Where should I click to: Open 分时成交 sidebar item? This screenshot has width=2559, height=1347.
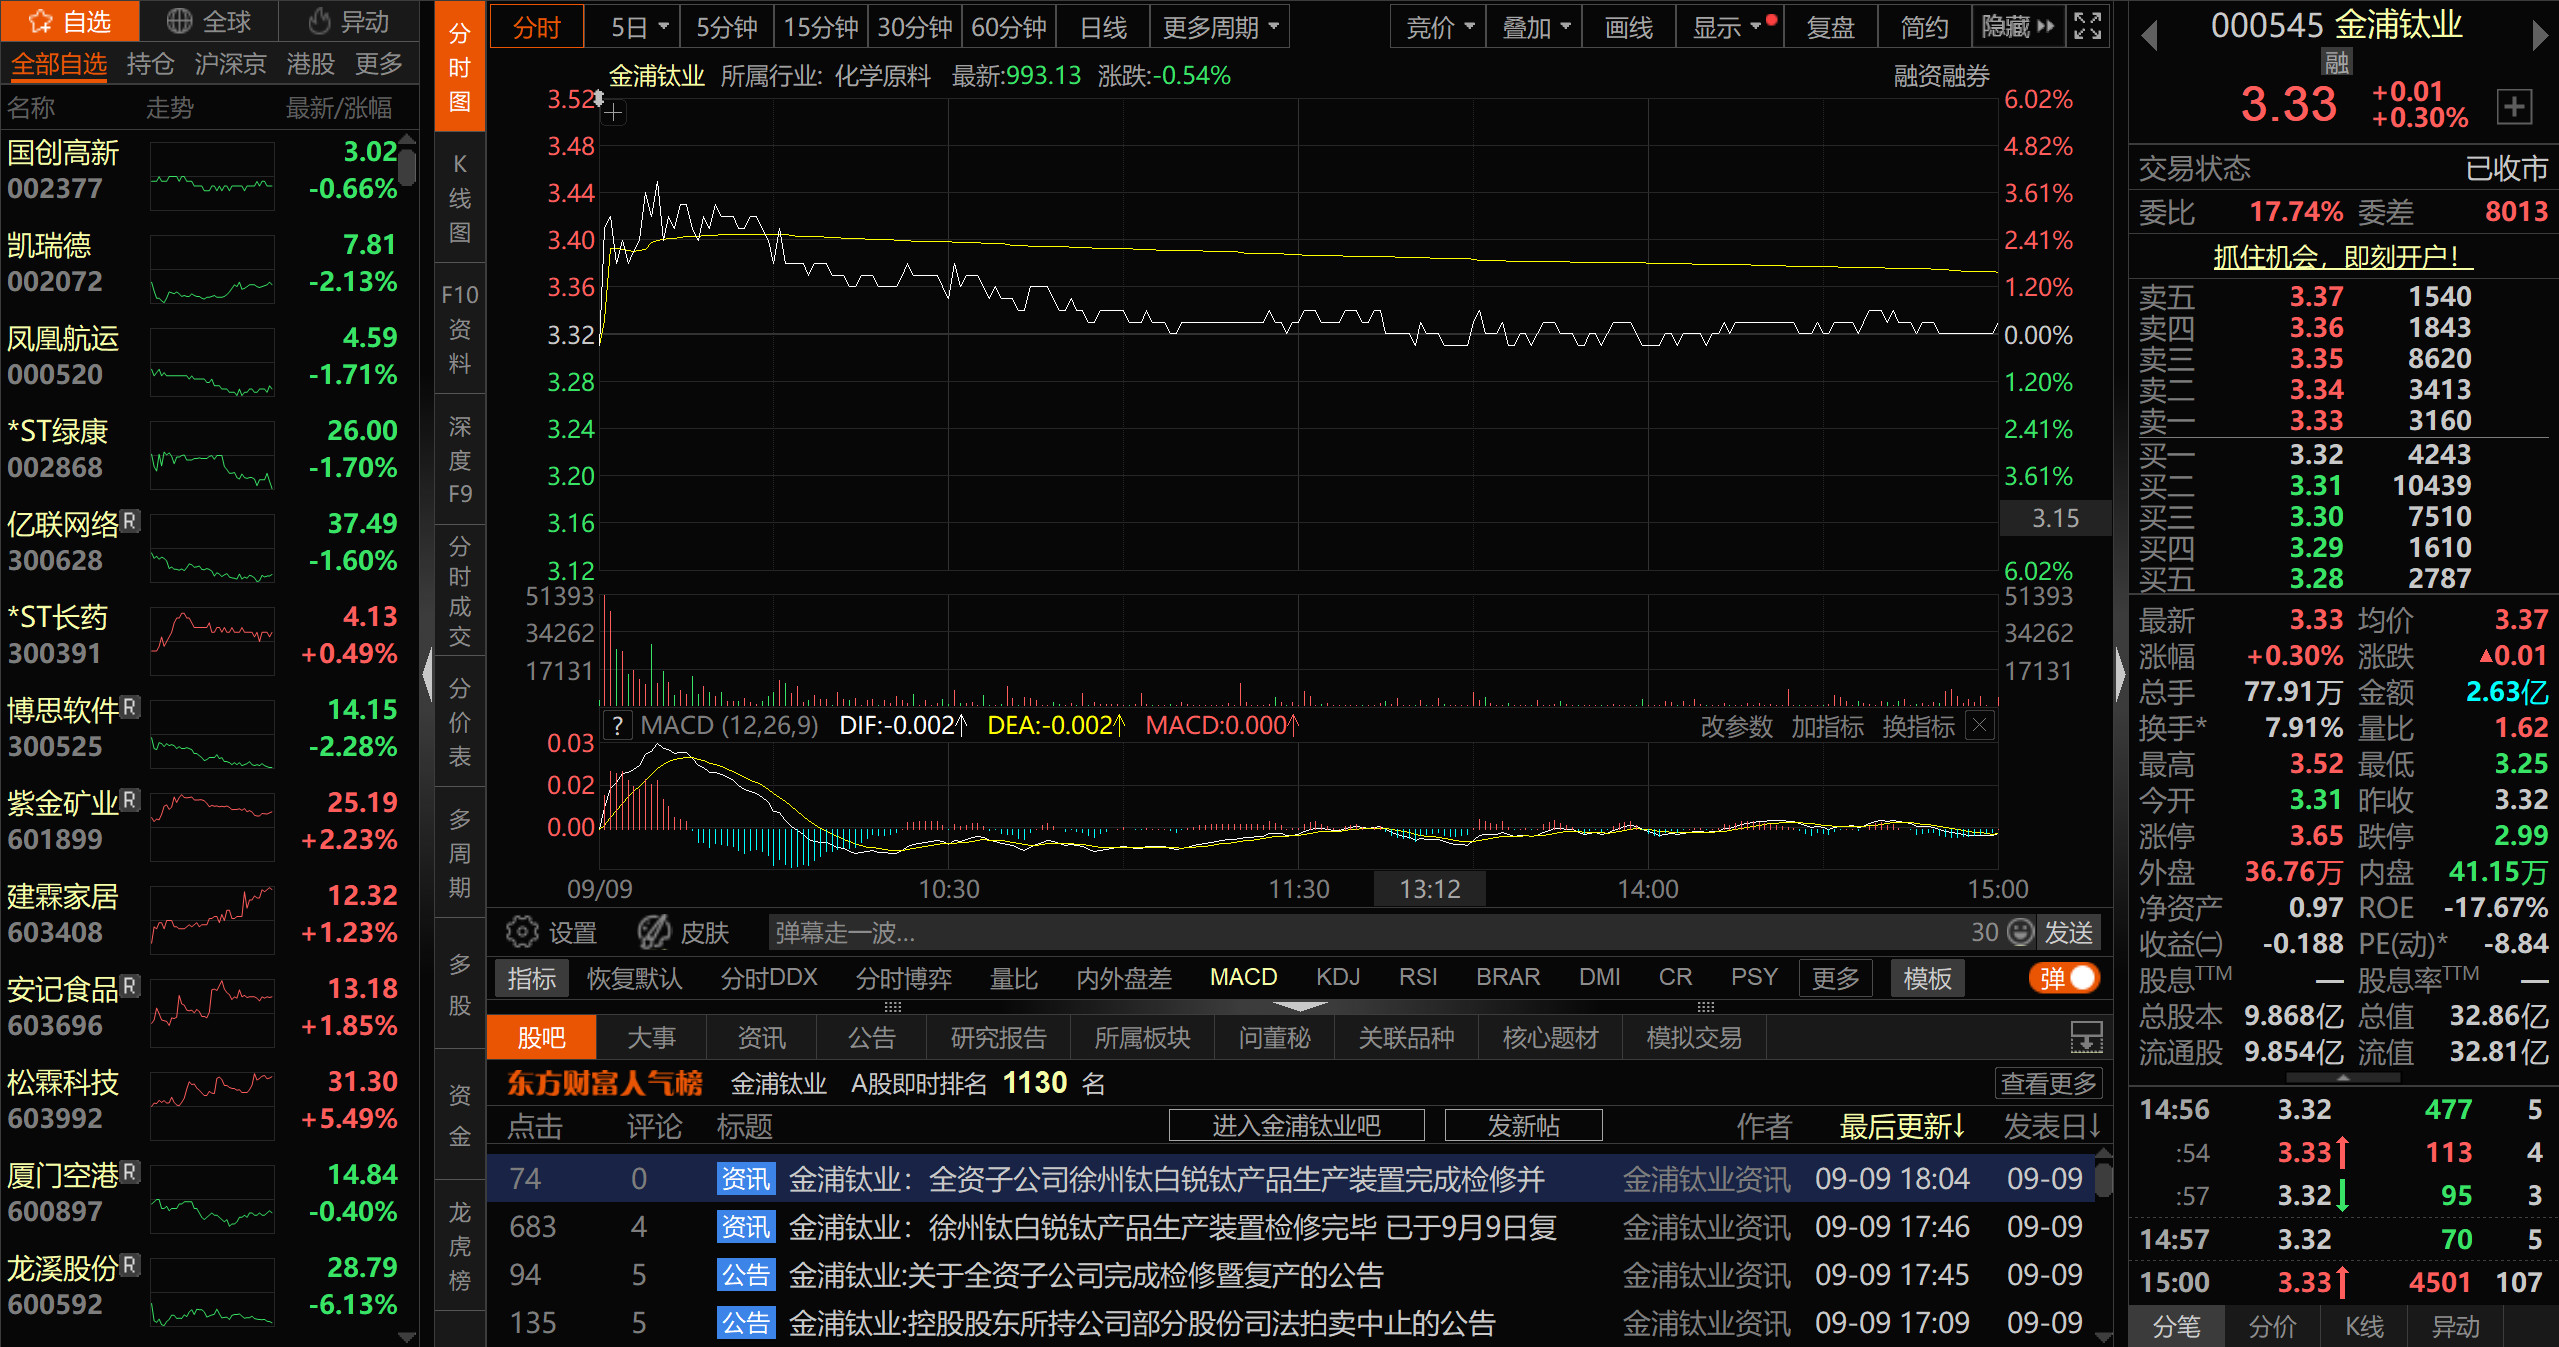pyautogui.click(x=460, y=591)
